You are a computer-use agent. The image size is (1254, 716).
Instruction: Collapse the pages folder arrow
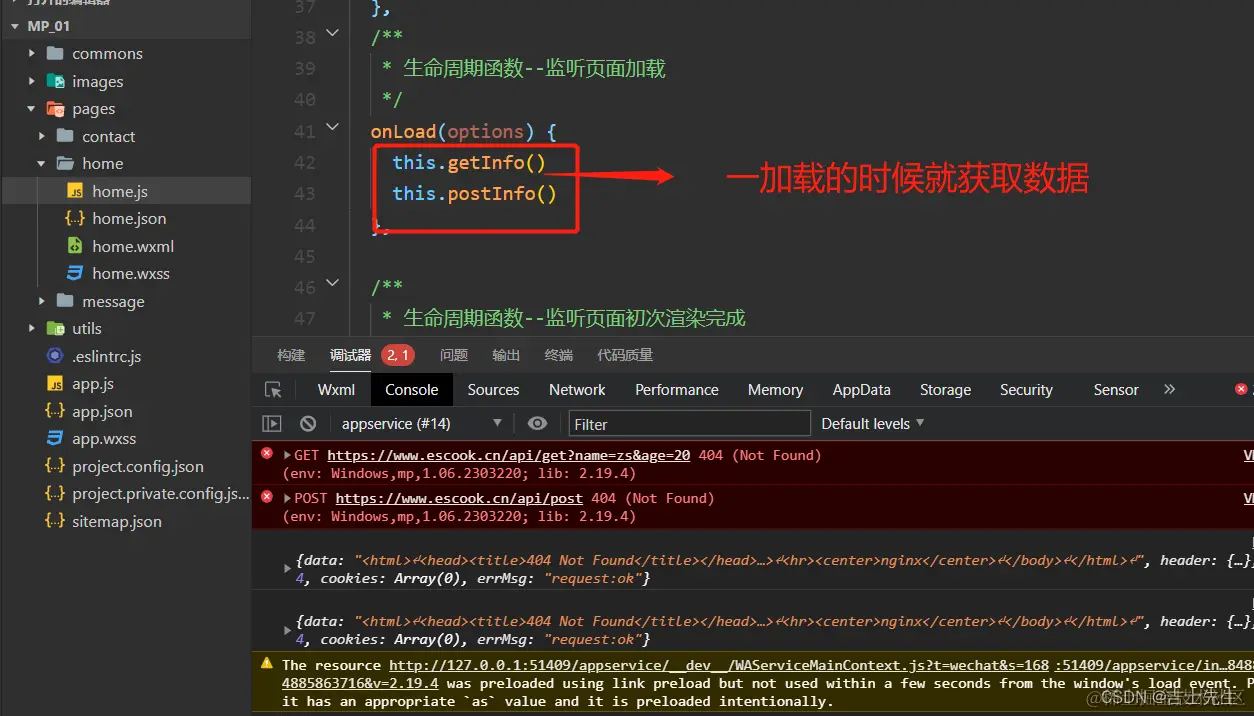pos(32,109)
